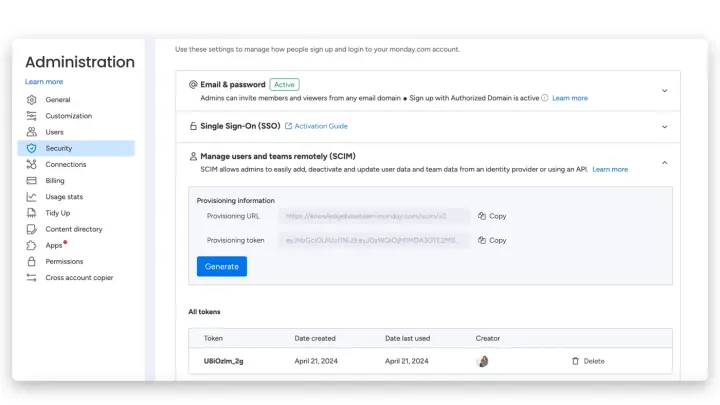720x405 pixels.
Task: Expand the Single Sign-On (SSO) section
Action: (x=664, y=127)
